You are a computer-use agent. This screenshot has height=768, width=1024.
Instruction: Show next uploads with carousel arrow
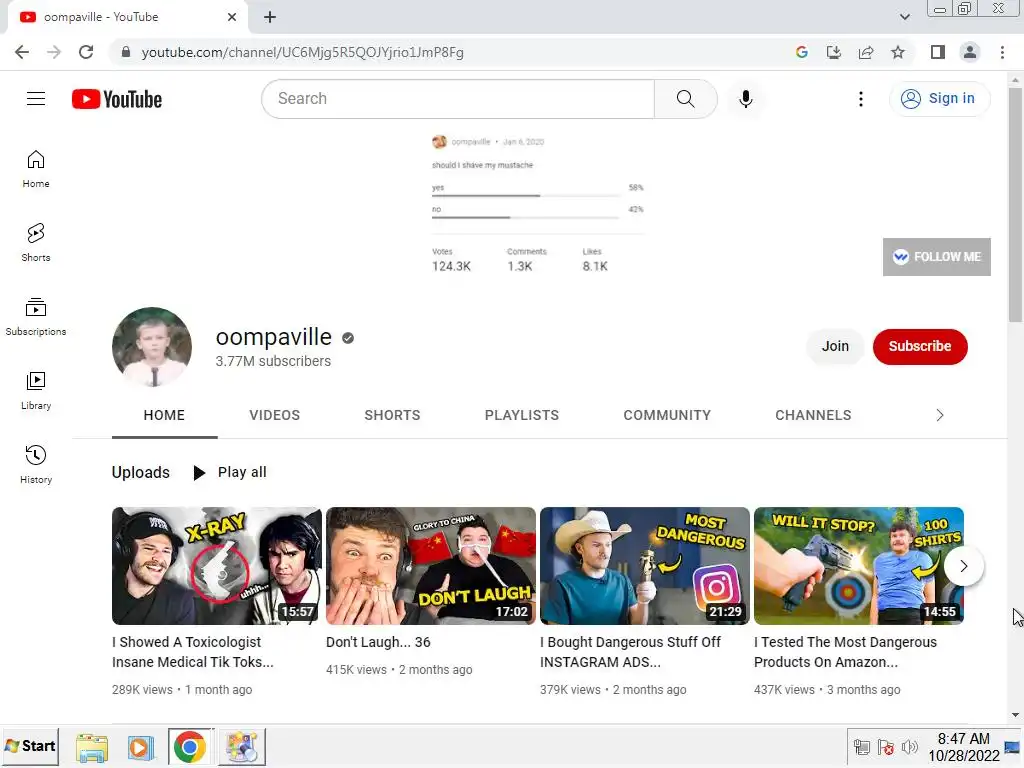963,566
